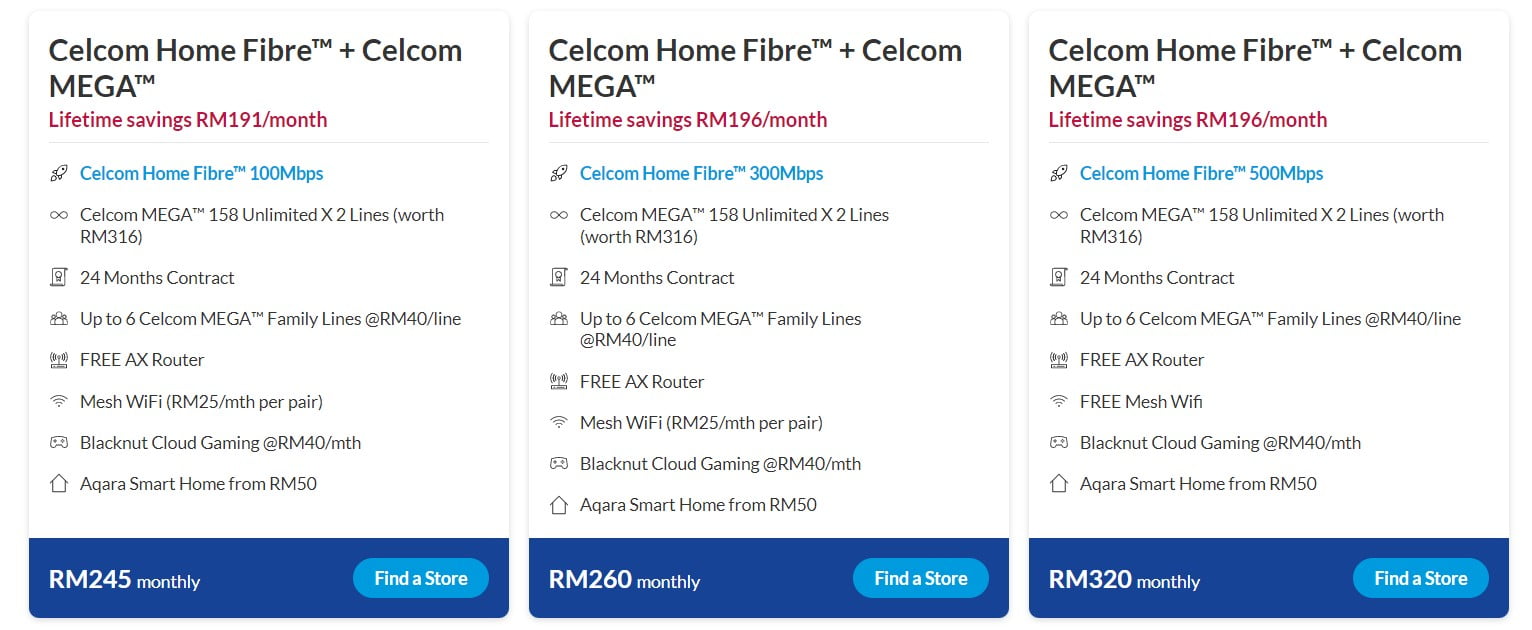Click the rocket icon beside 300Mbps plan

click(559, 174)
